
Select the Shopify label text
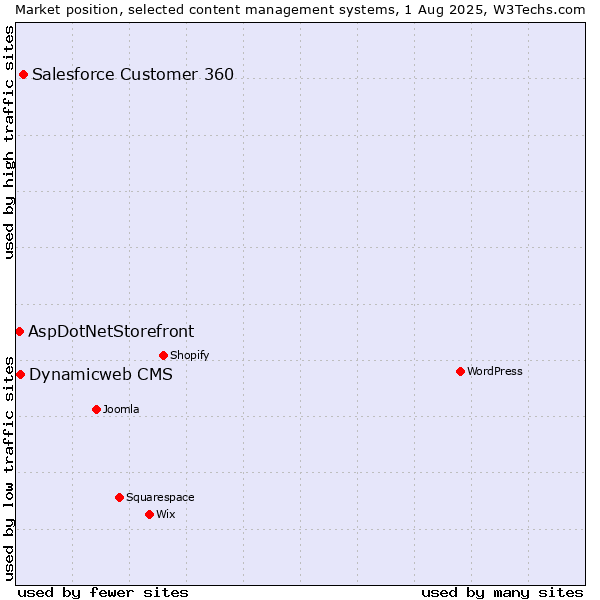point(189,355)
